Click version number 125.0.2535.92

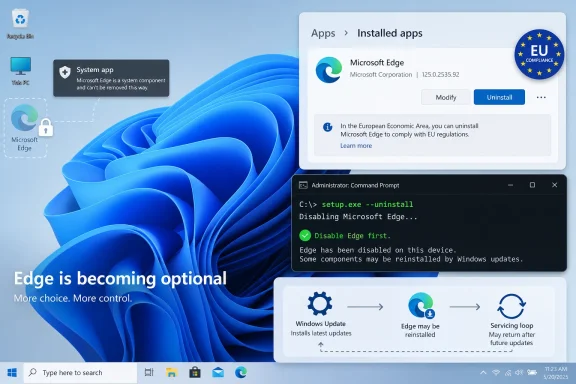pos(440,75)
